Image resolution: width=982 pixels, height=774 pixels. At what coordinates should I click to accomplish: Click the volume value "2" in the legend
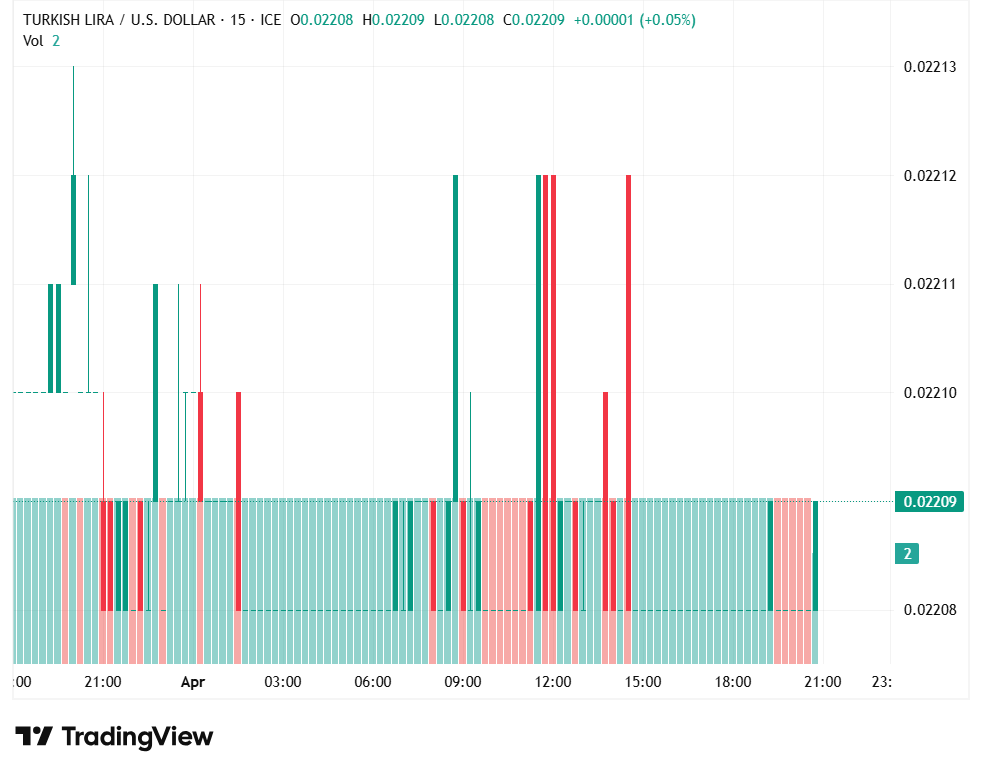[55, 41]
